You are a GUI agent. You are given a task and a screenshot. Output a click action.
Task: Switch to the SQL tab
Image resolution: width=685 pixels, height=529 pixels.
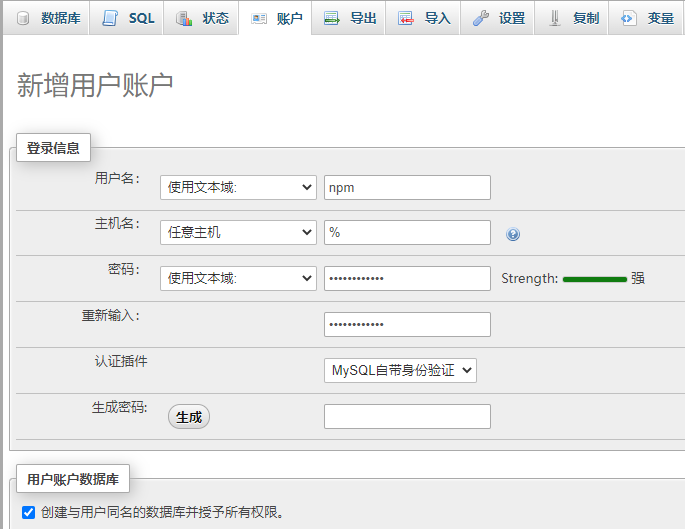click(126, 18)
